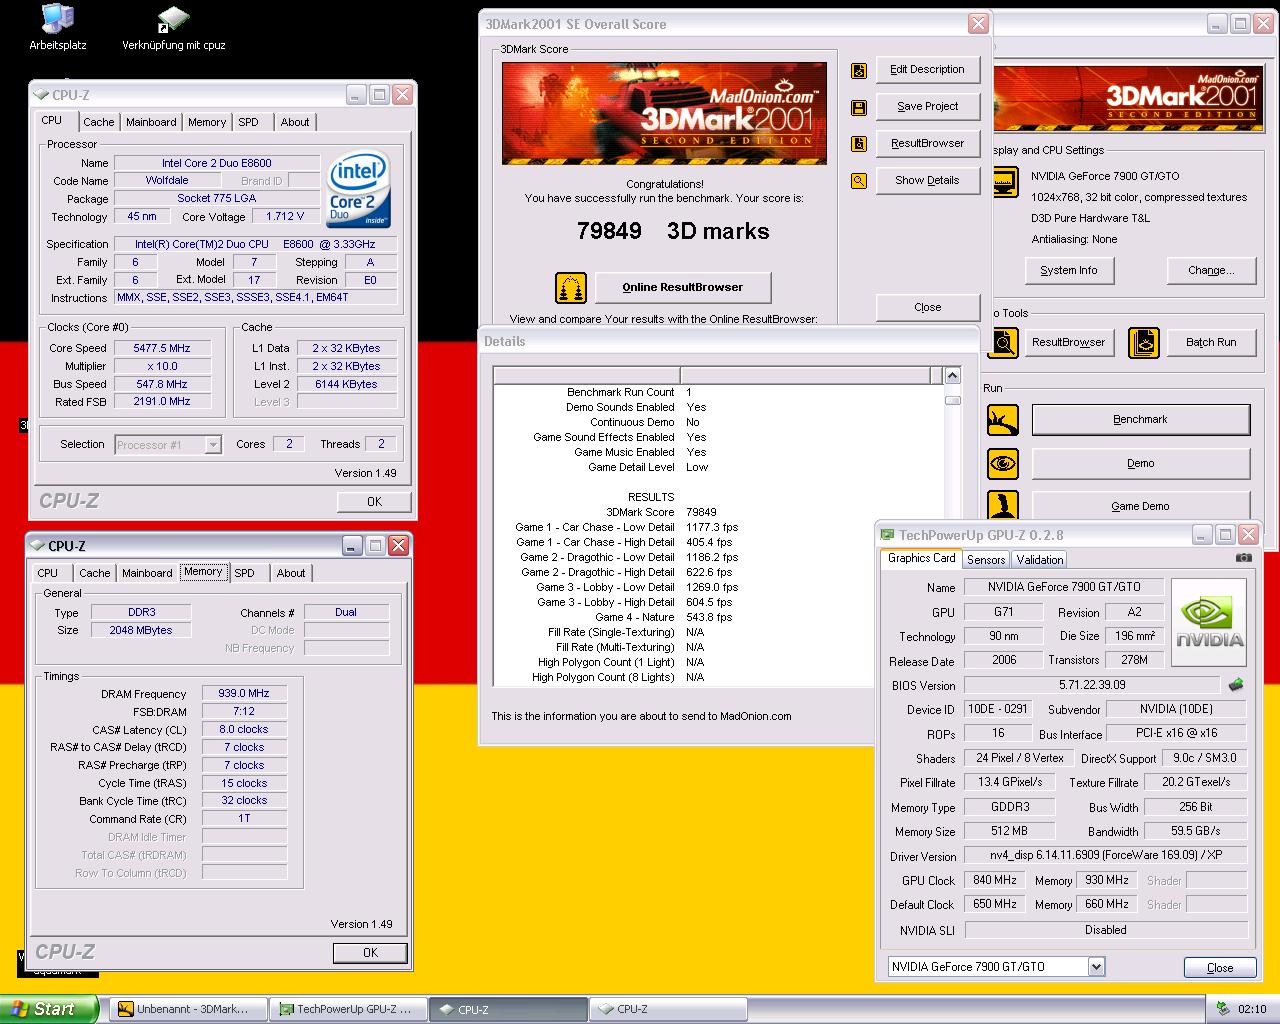Click the DRAM Frequency 939.0 MHz field
The image size is (1280, 1024).
244,693
